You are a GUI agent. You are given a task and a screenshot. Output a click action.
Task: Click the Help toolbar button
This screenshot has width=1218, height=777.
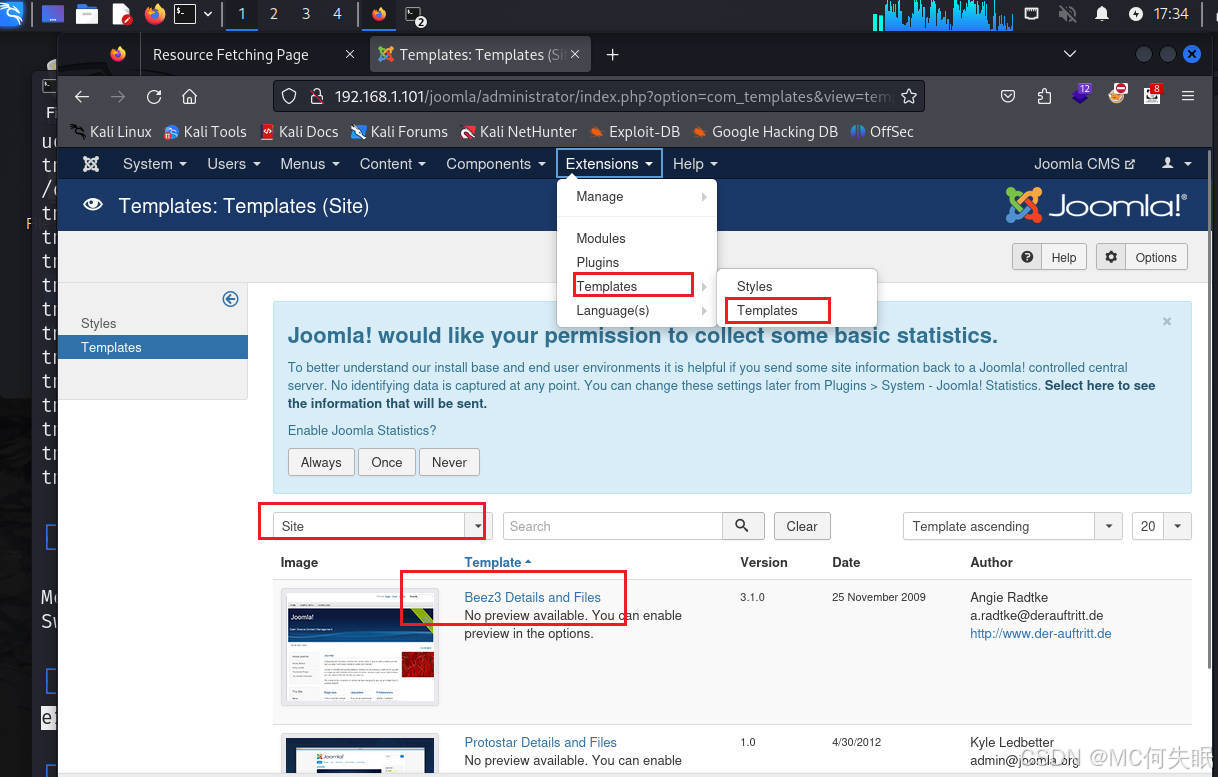(x=1049, y=257)
